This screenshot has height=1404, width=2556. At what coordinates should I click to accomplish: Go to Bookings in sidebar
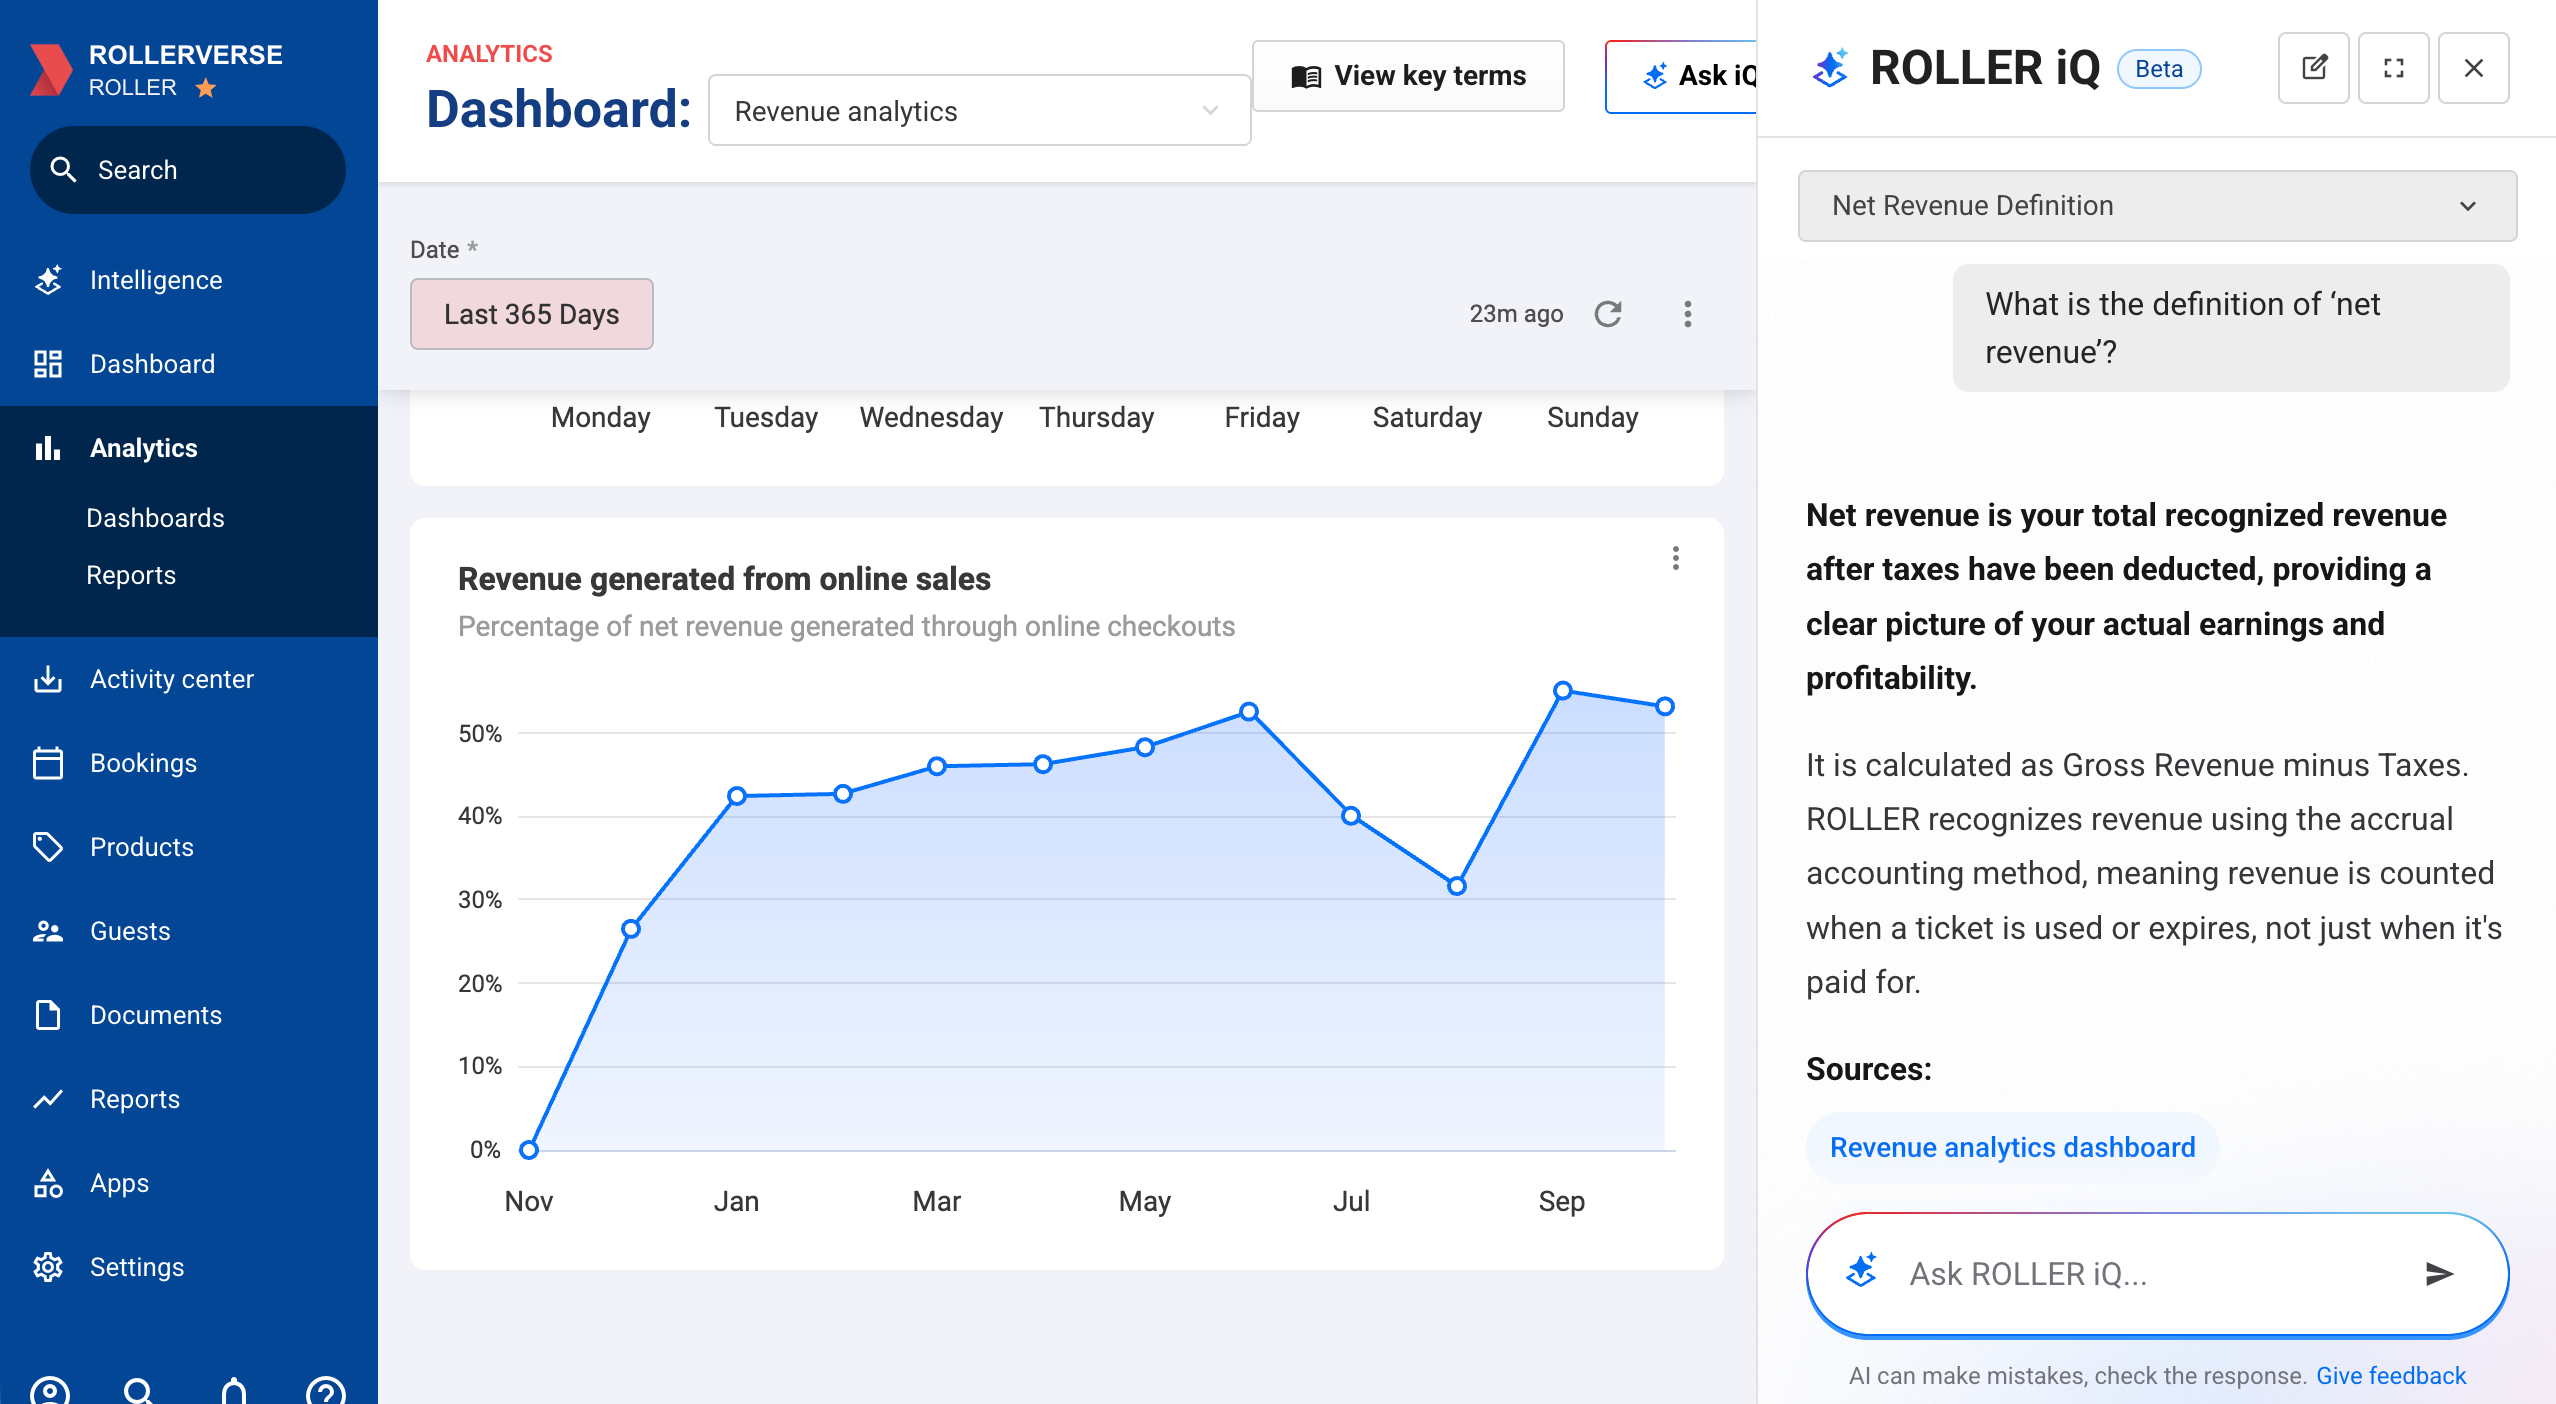click(x=143, y=763)
